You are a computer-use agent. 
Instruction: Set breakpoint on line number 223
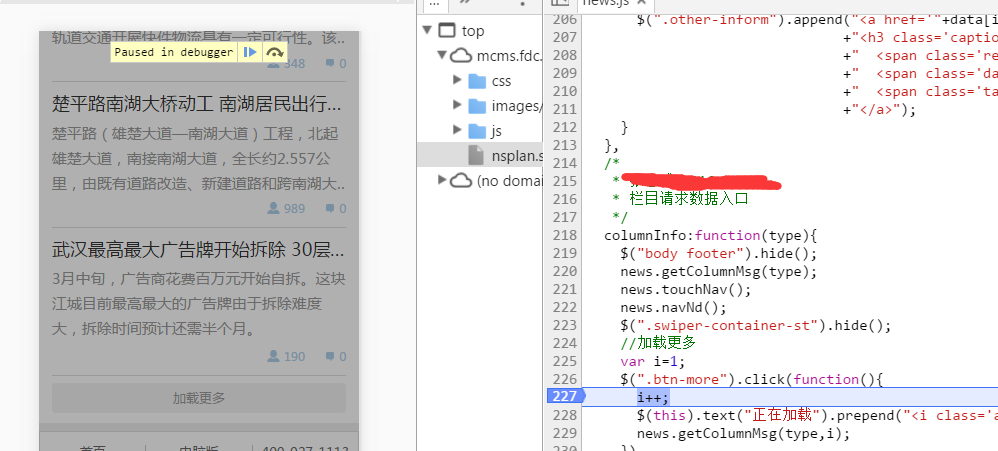[565, 325]
